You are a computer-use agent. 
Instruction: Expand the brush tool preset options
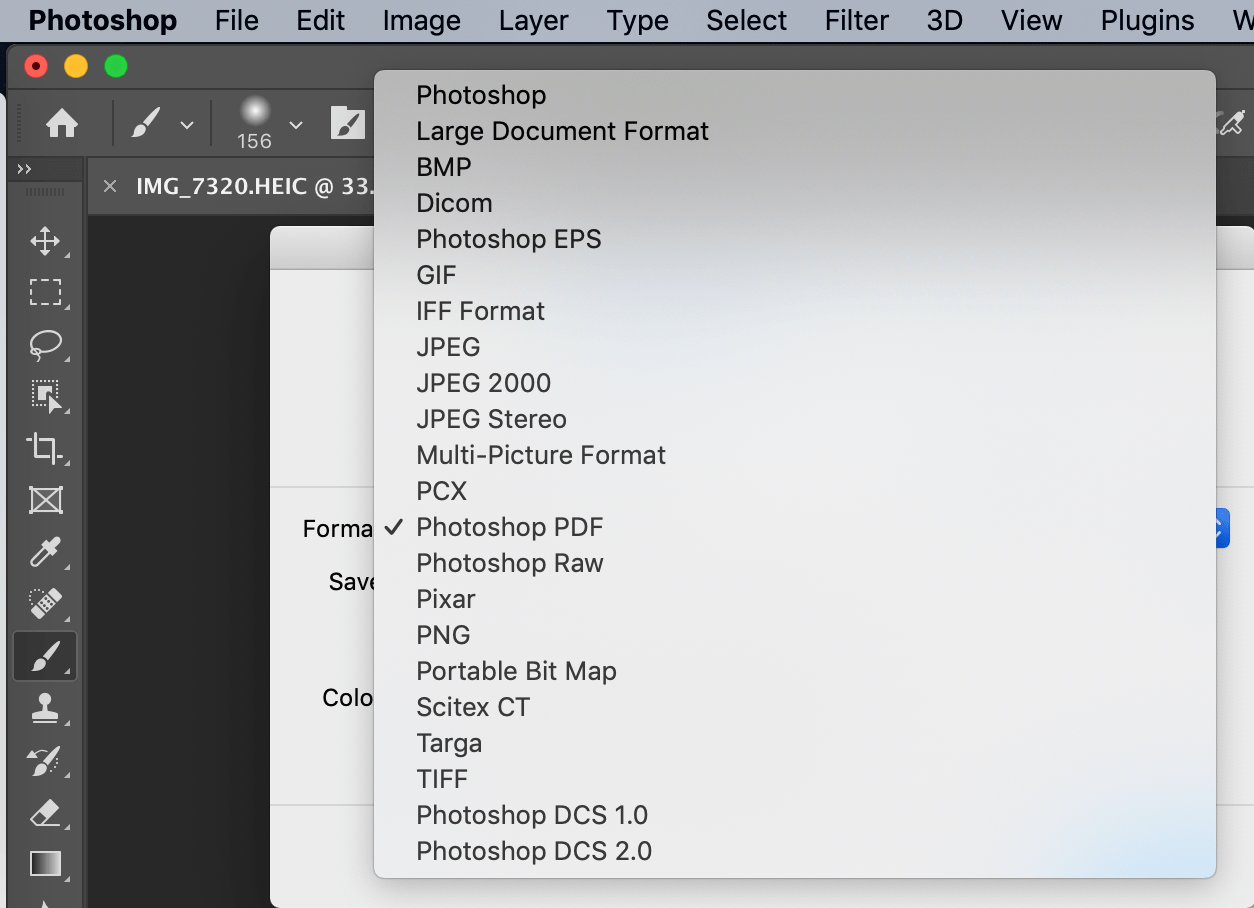coord(189,123)
